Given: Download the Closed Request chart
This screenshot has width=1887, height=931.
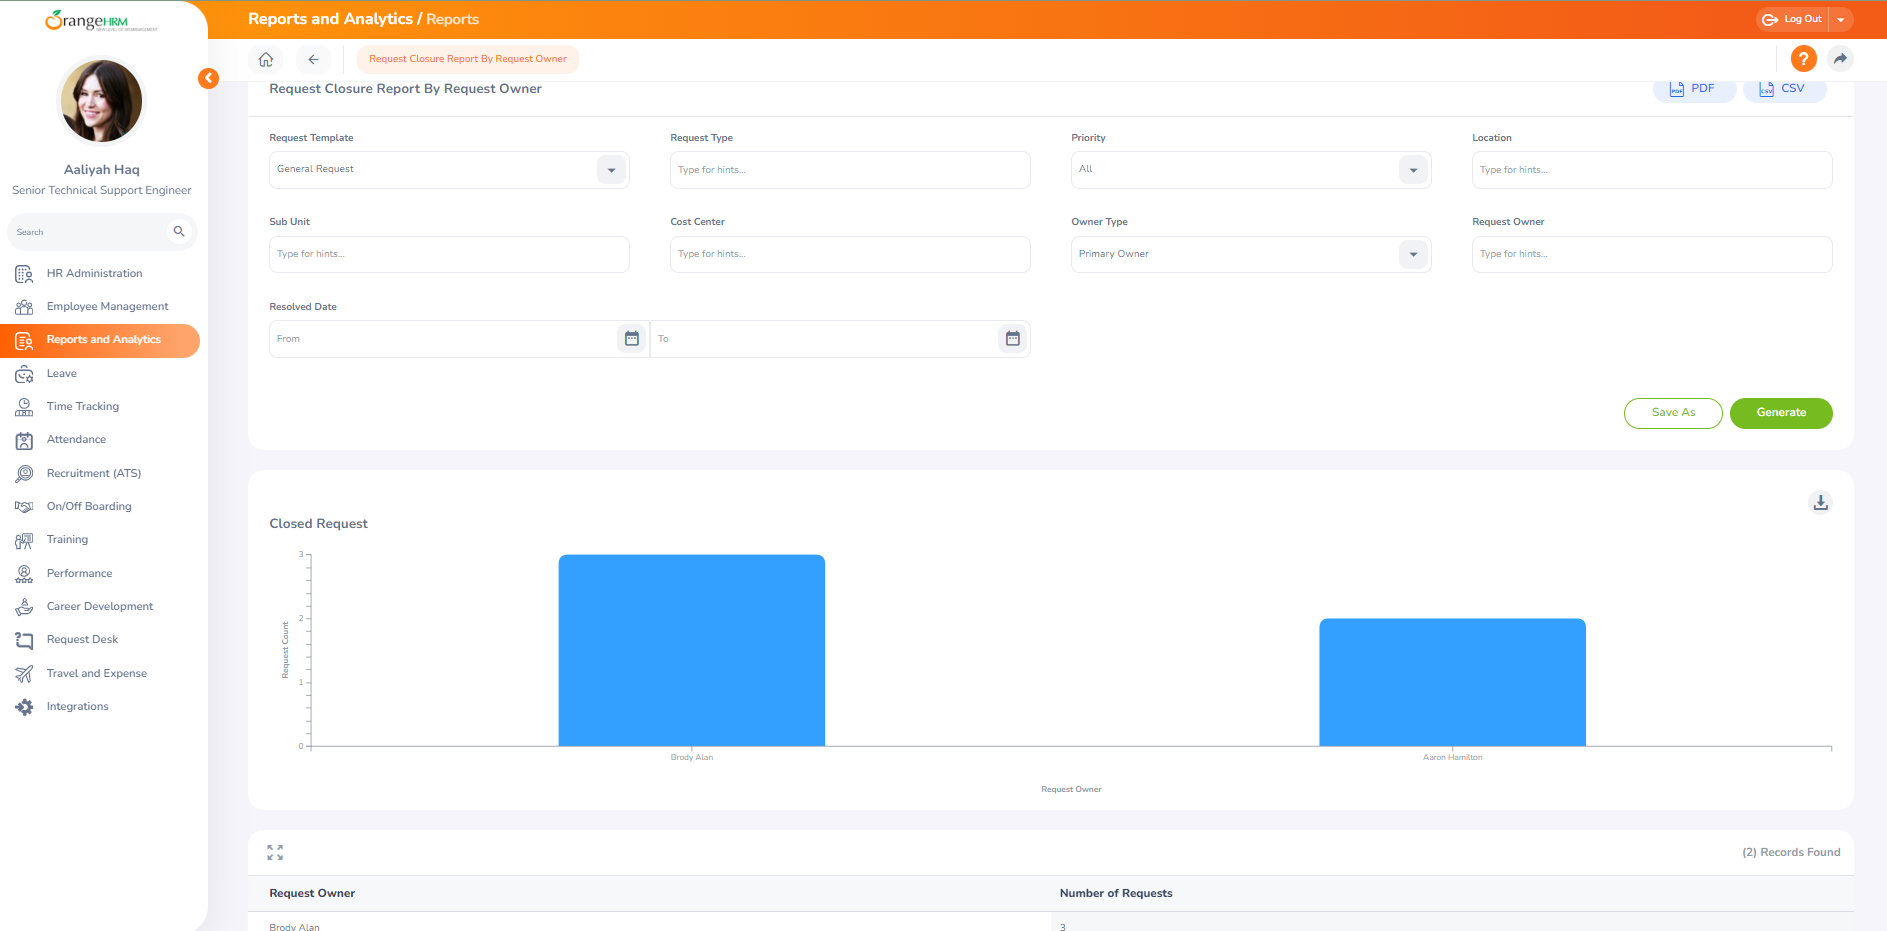Looking at the screenshot, I should pyautogui.click(x=1820, y=502).
